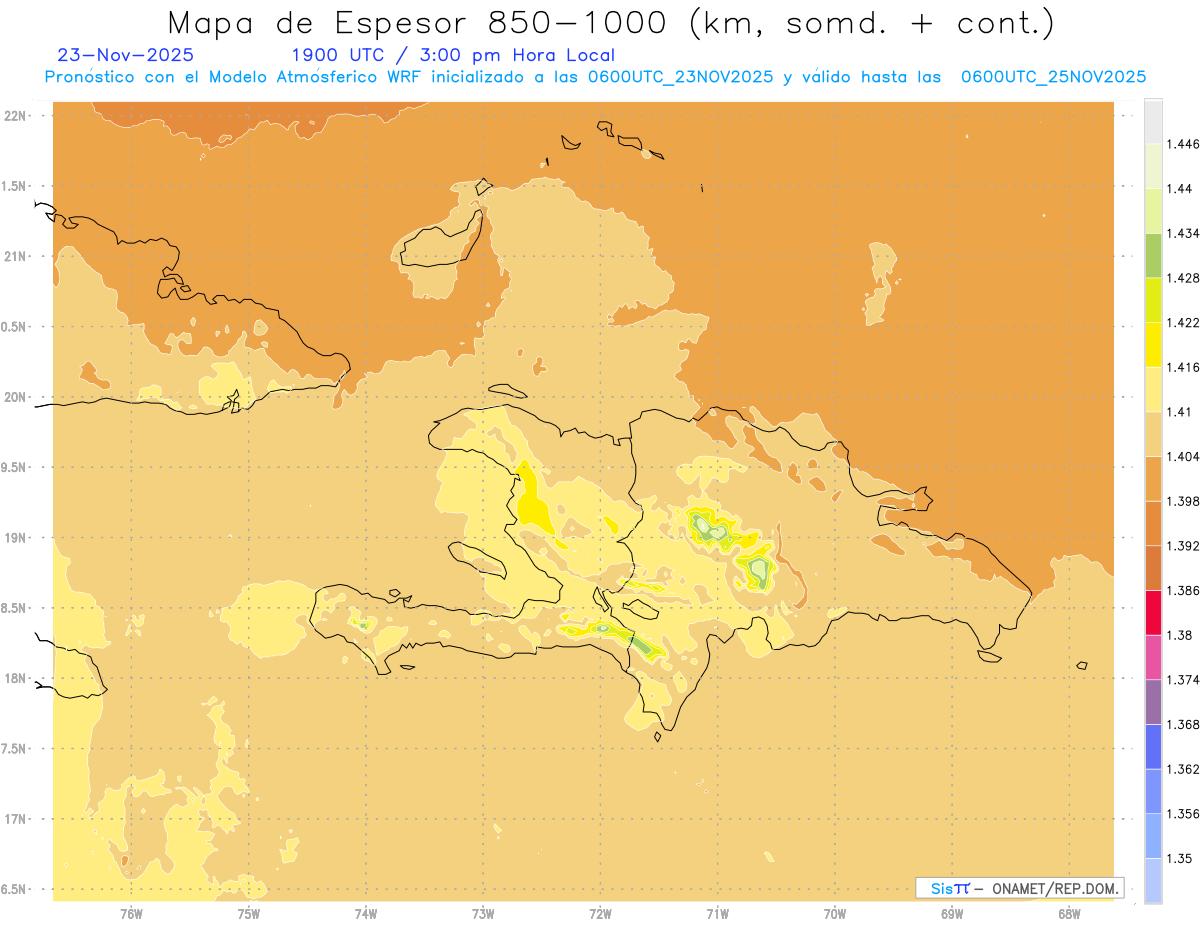Click the 'ONAMET/REP.DOM.' credit box
This screenshot has height=927, width=1200.
[x=1019, y=888]
